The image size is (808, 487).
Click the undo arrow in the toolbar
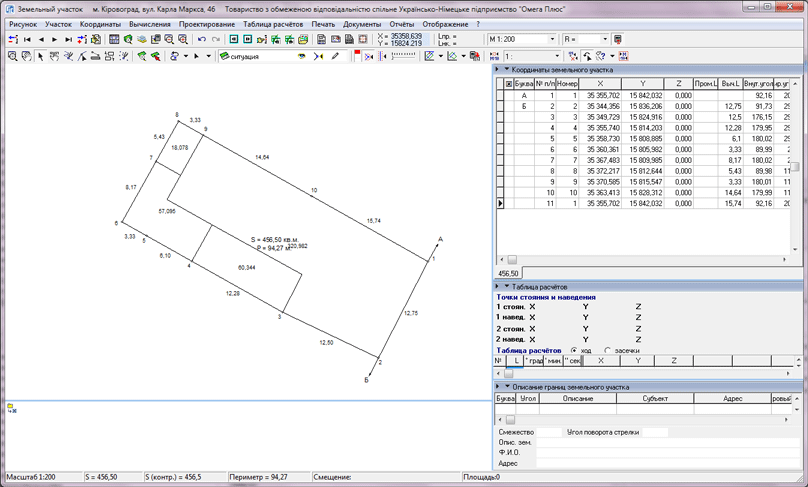202,40
